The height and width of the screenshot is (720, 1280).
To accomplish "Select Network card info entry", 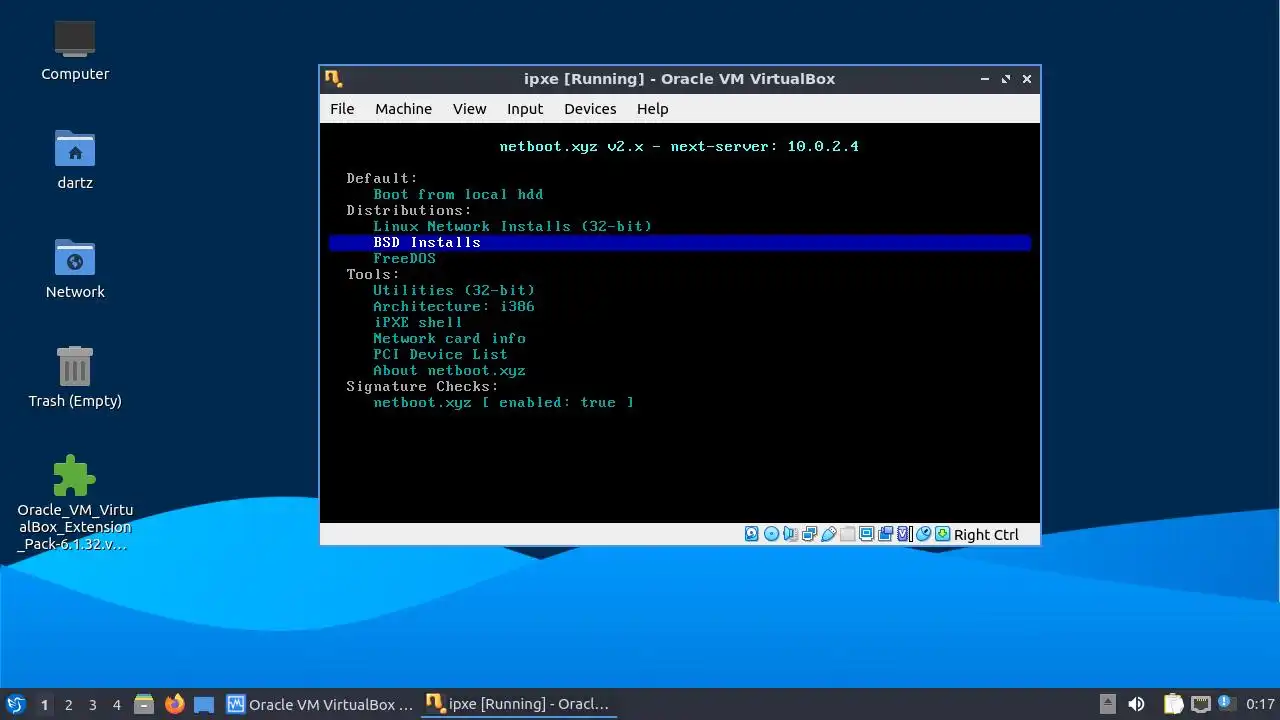I will click(x=449, y=338).
